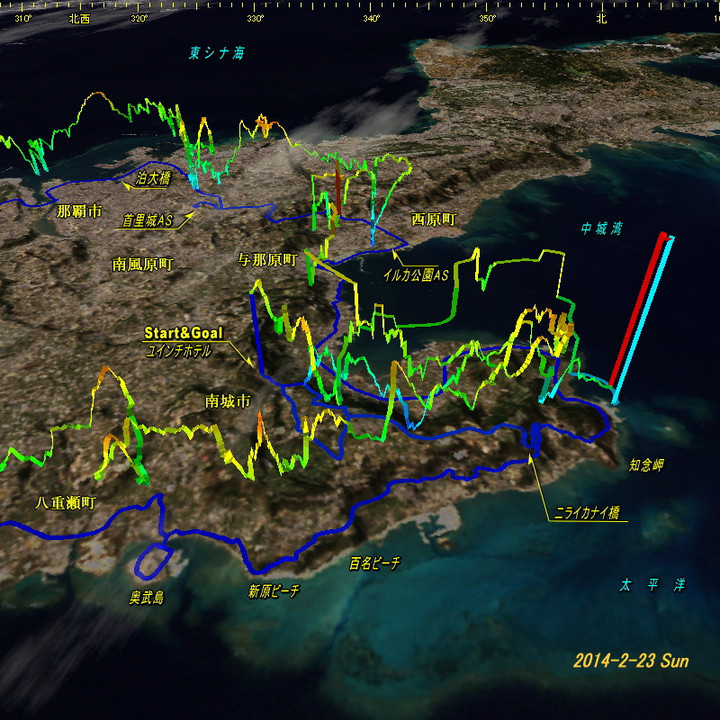Image resolution: width=720 pixels, height=720 pixels.
Task: Click the 北西 compass direction label
Action: [79, 18]
